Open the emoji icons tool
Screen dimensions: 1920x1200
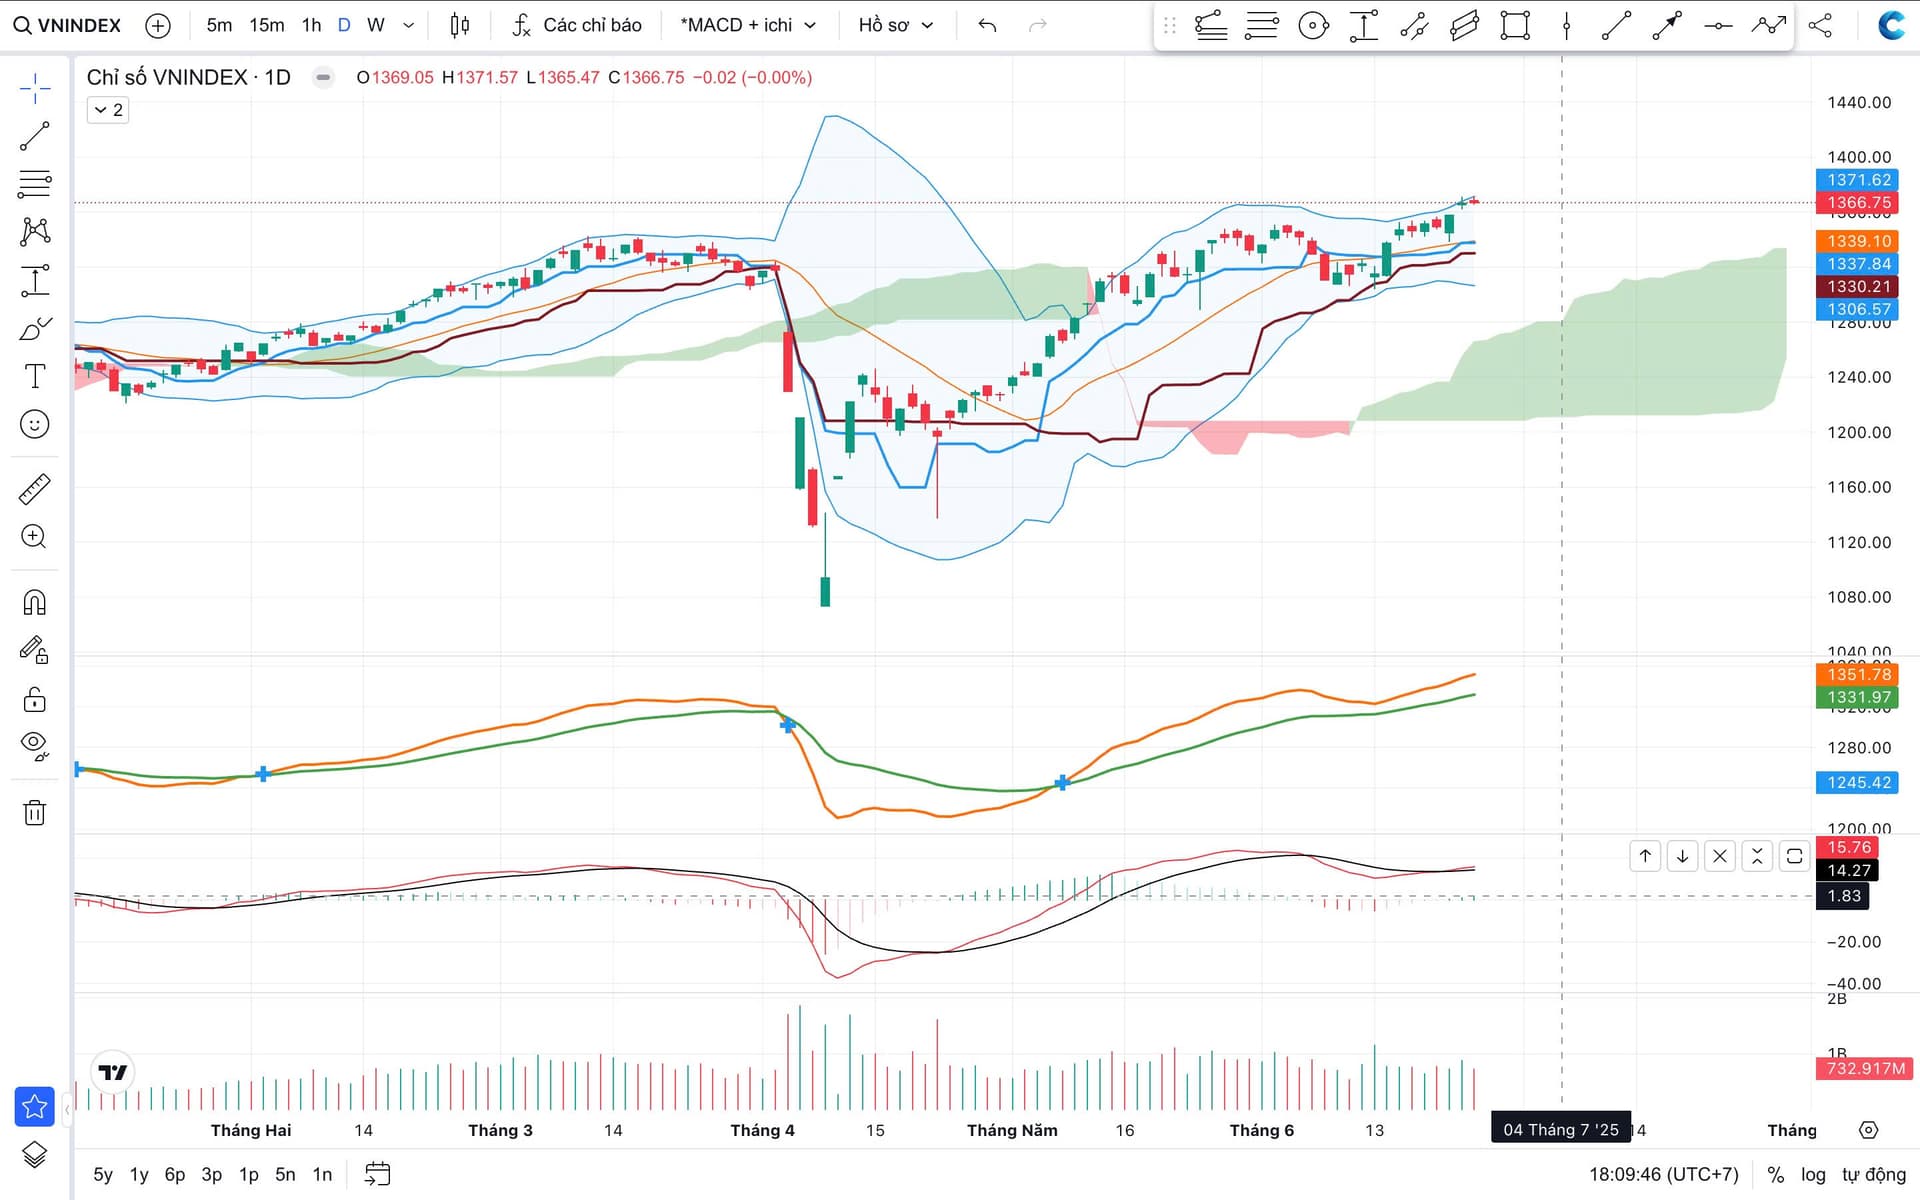click(x=34, y=424)
